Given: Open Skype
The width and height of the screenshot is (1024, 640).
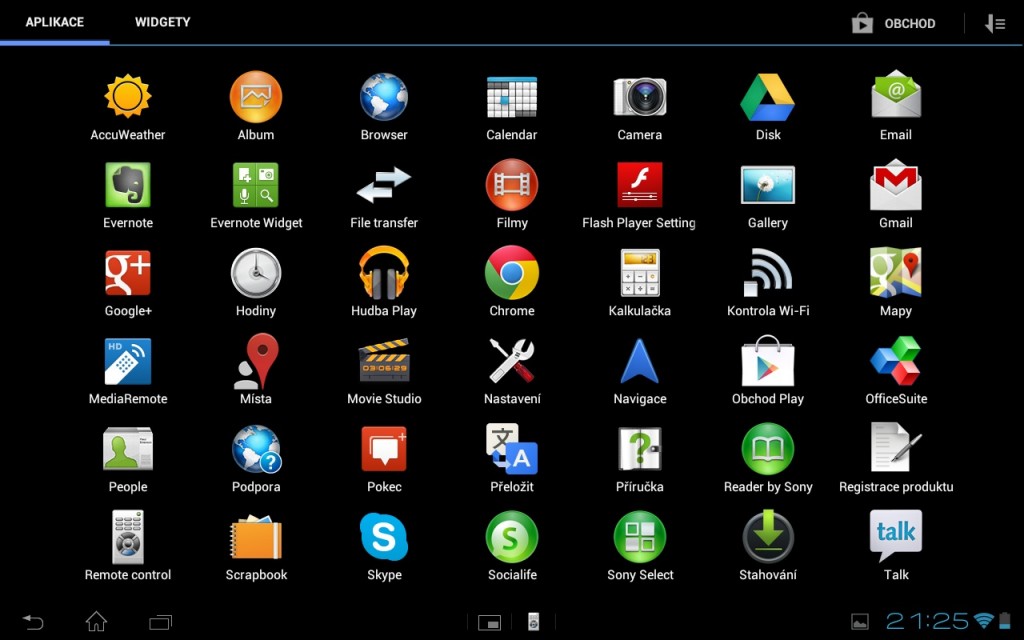Looking at the screenshot, I should 384,537.
